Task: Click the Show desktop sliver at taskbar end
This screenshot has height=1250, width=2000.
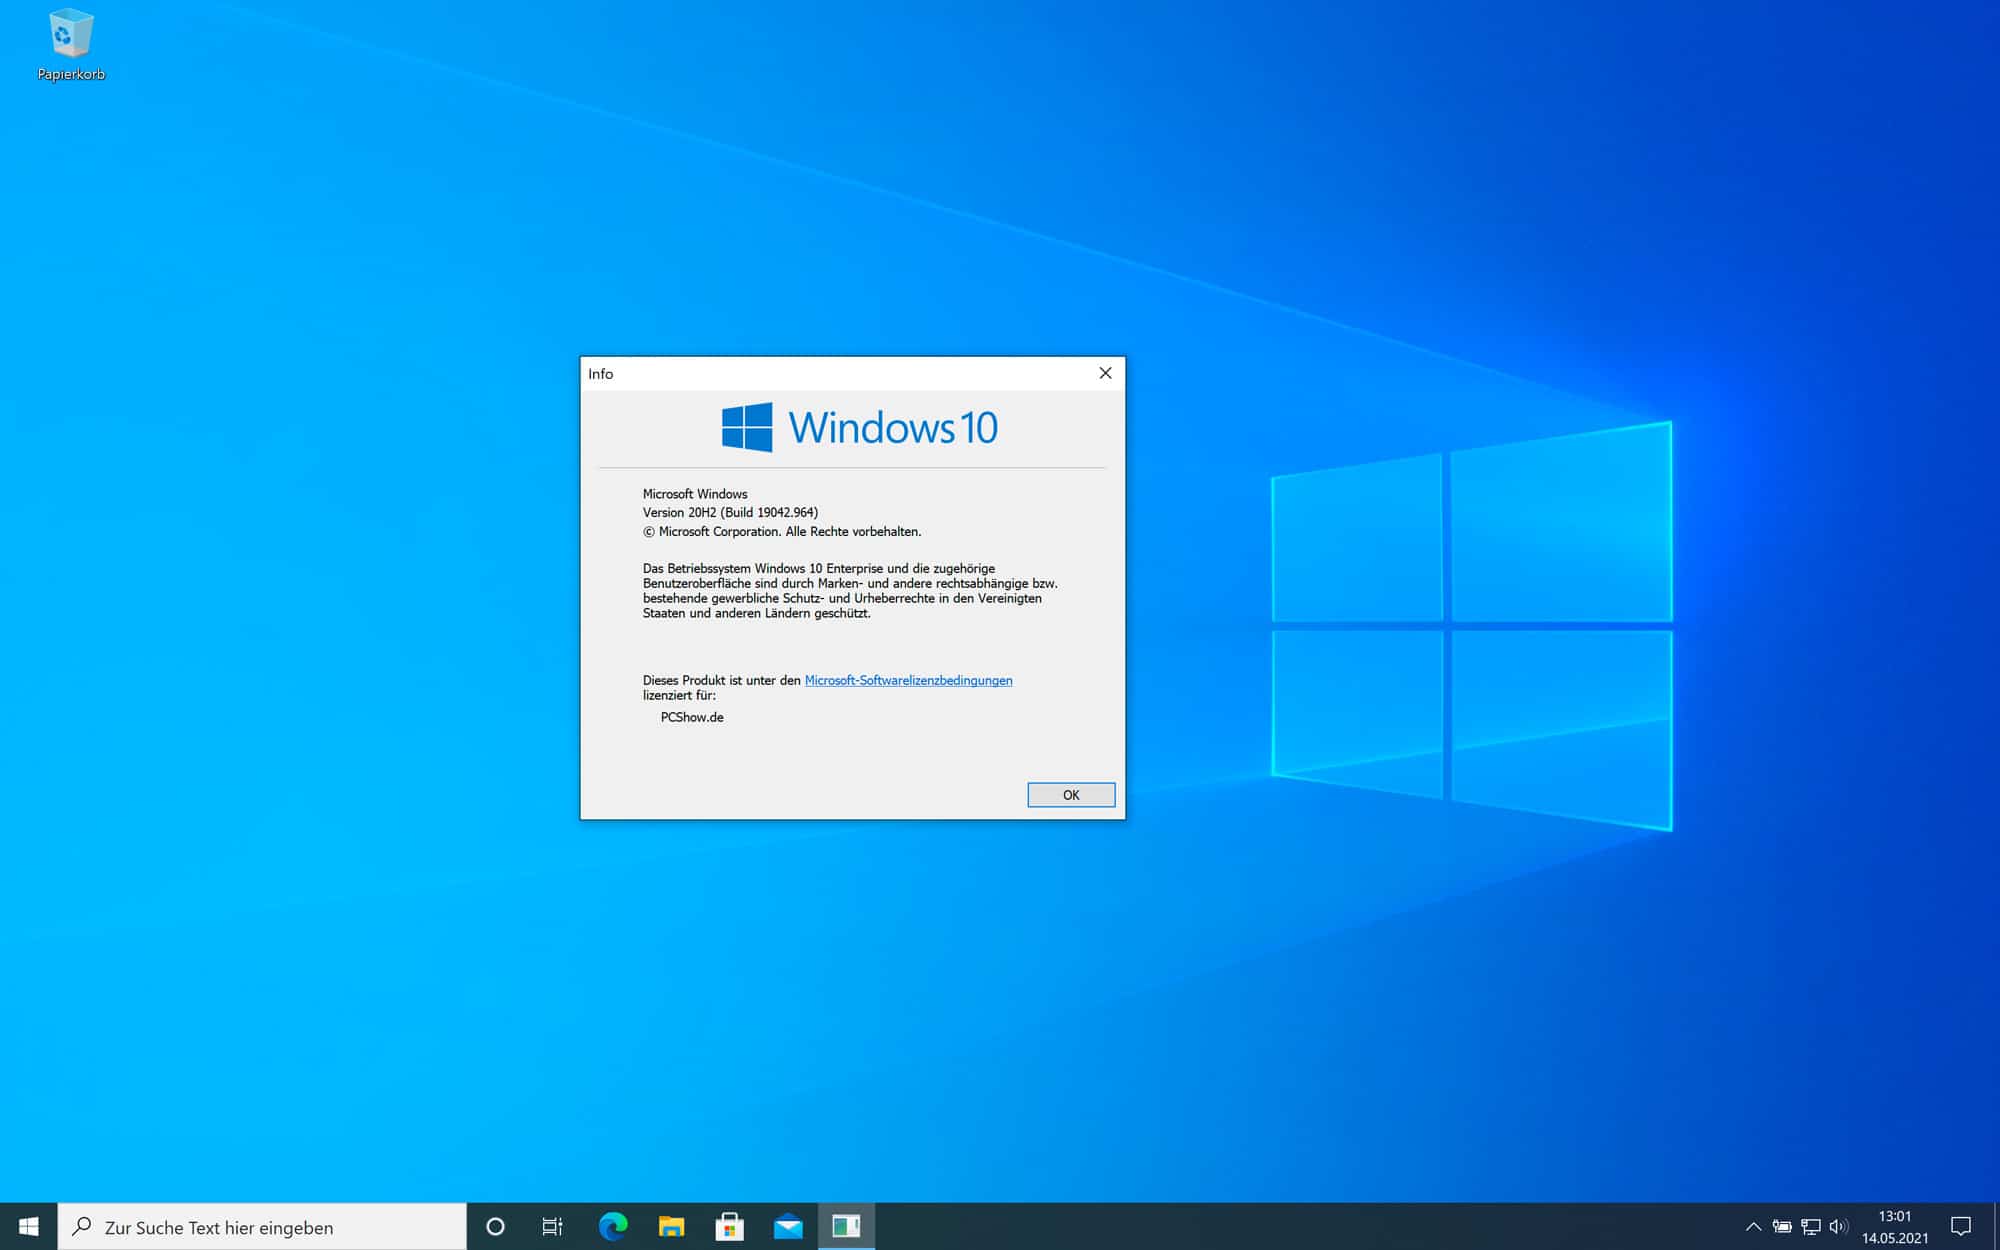Action: click(x=1996, y=1226)
